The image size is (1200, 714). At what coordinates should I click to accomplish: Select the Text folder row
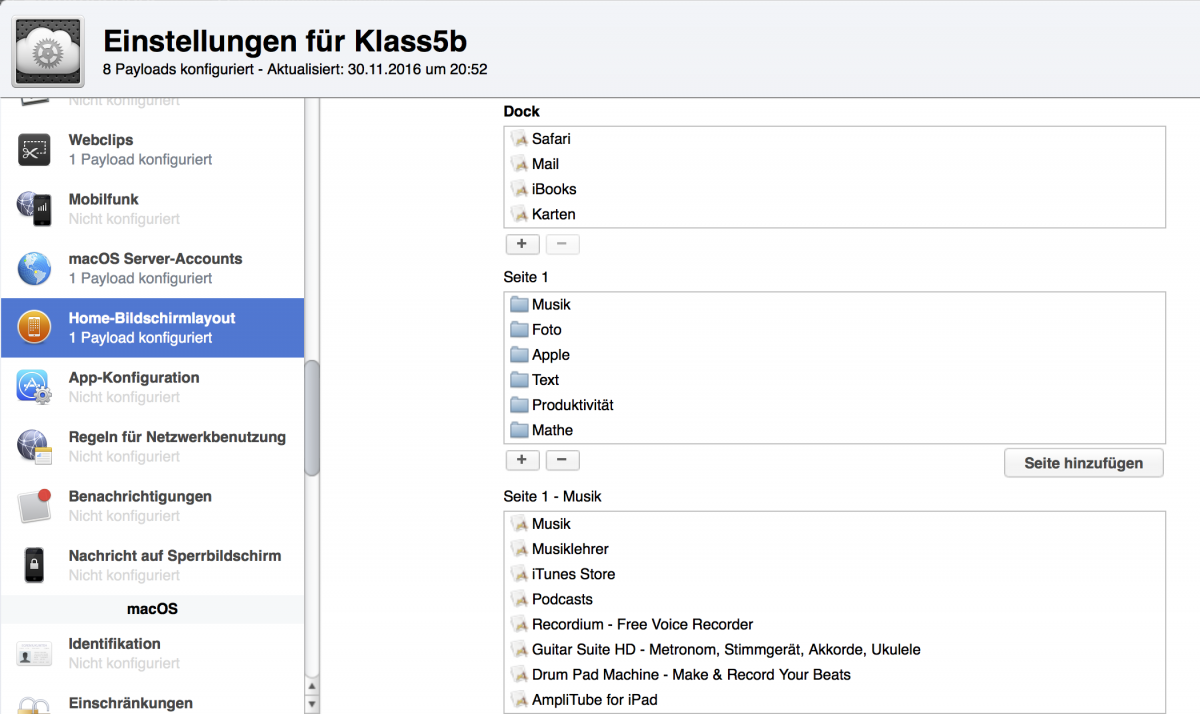pos(835,379)
